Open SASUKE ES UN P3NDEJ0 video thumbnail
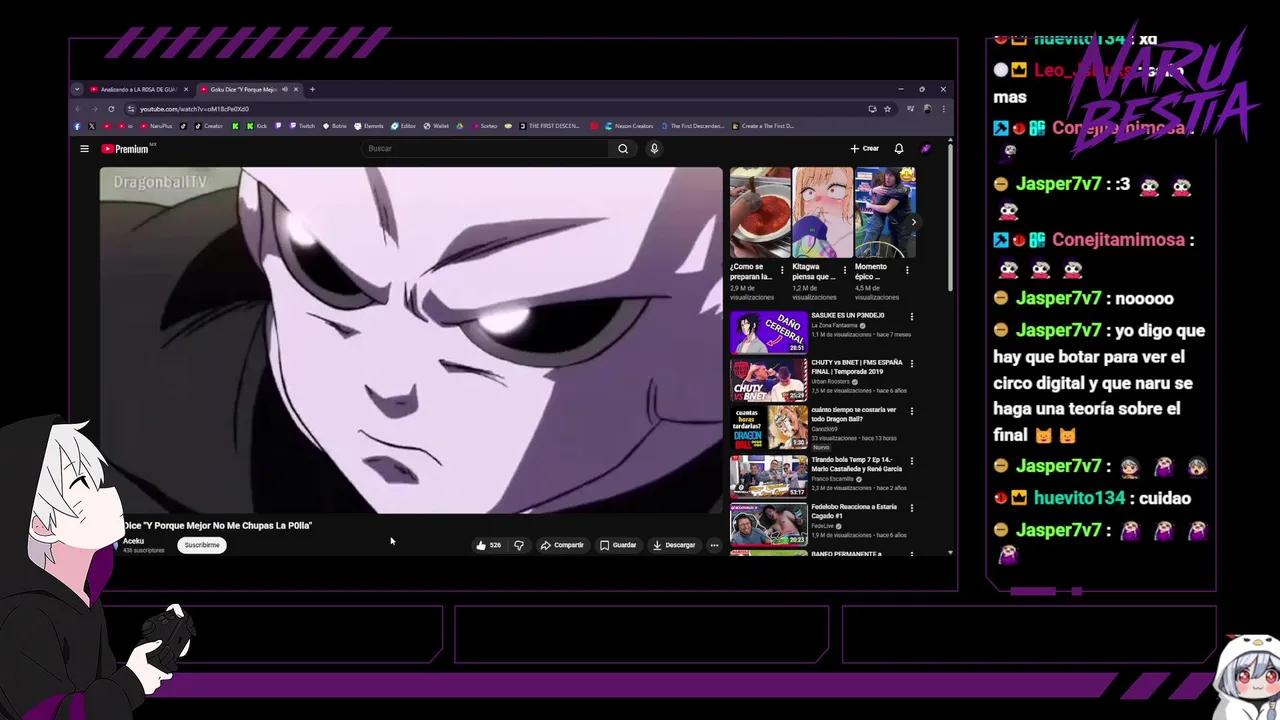 [768, 333]
